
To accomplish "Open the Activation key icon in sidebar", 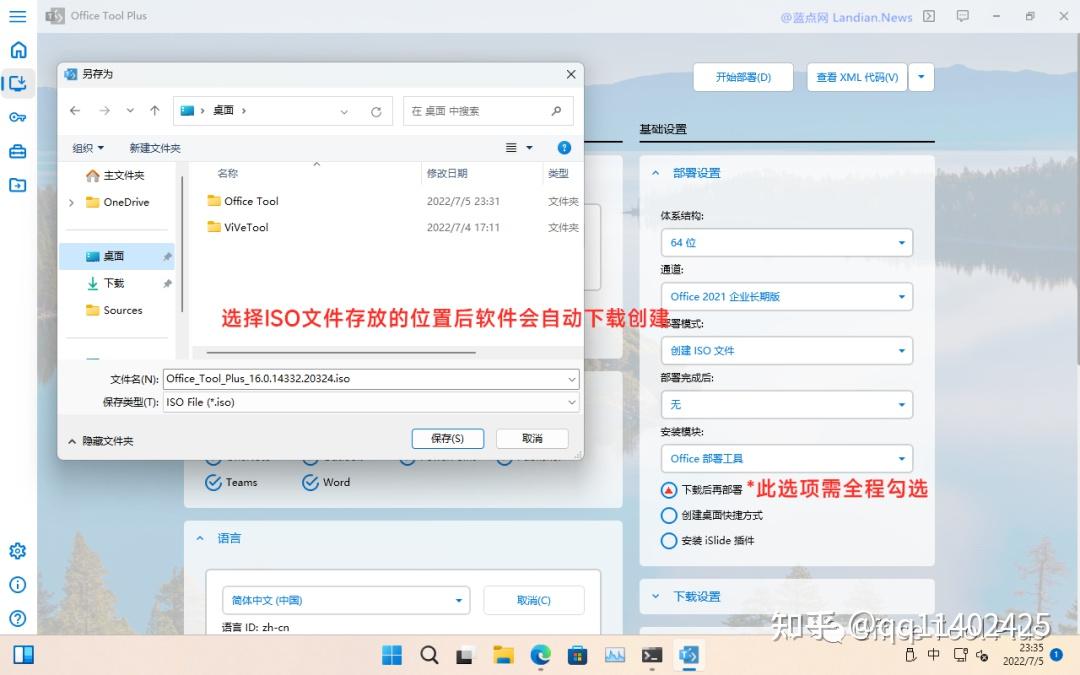I will [x=17, y=117].
